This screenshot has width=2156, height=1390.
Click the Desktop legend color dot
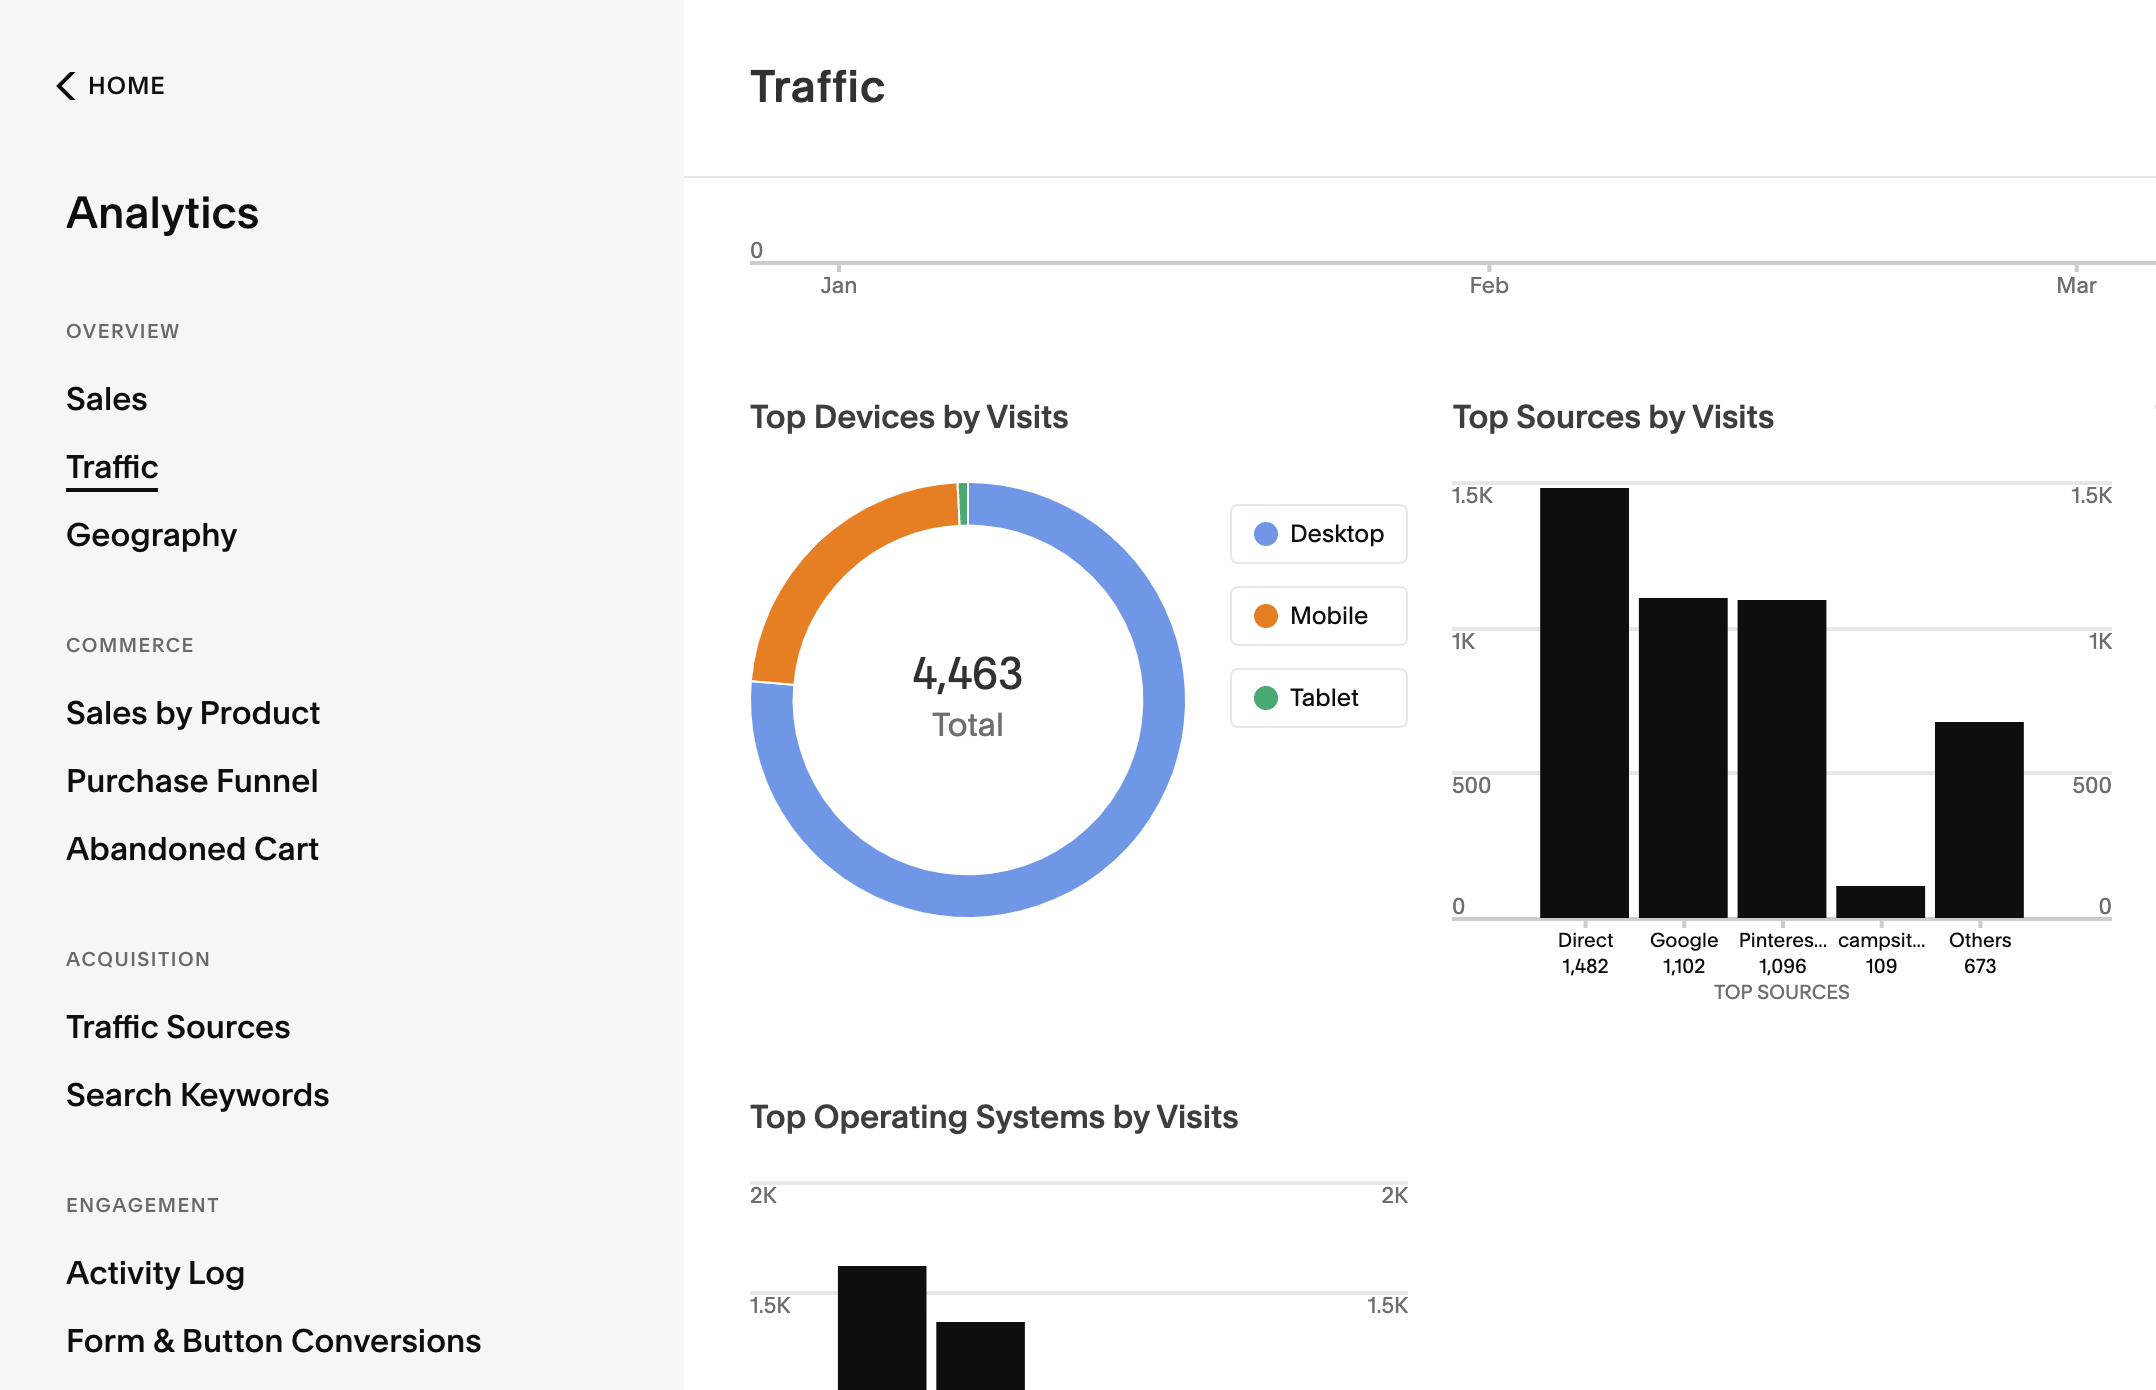pos(1266,534)
